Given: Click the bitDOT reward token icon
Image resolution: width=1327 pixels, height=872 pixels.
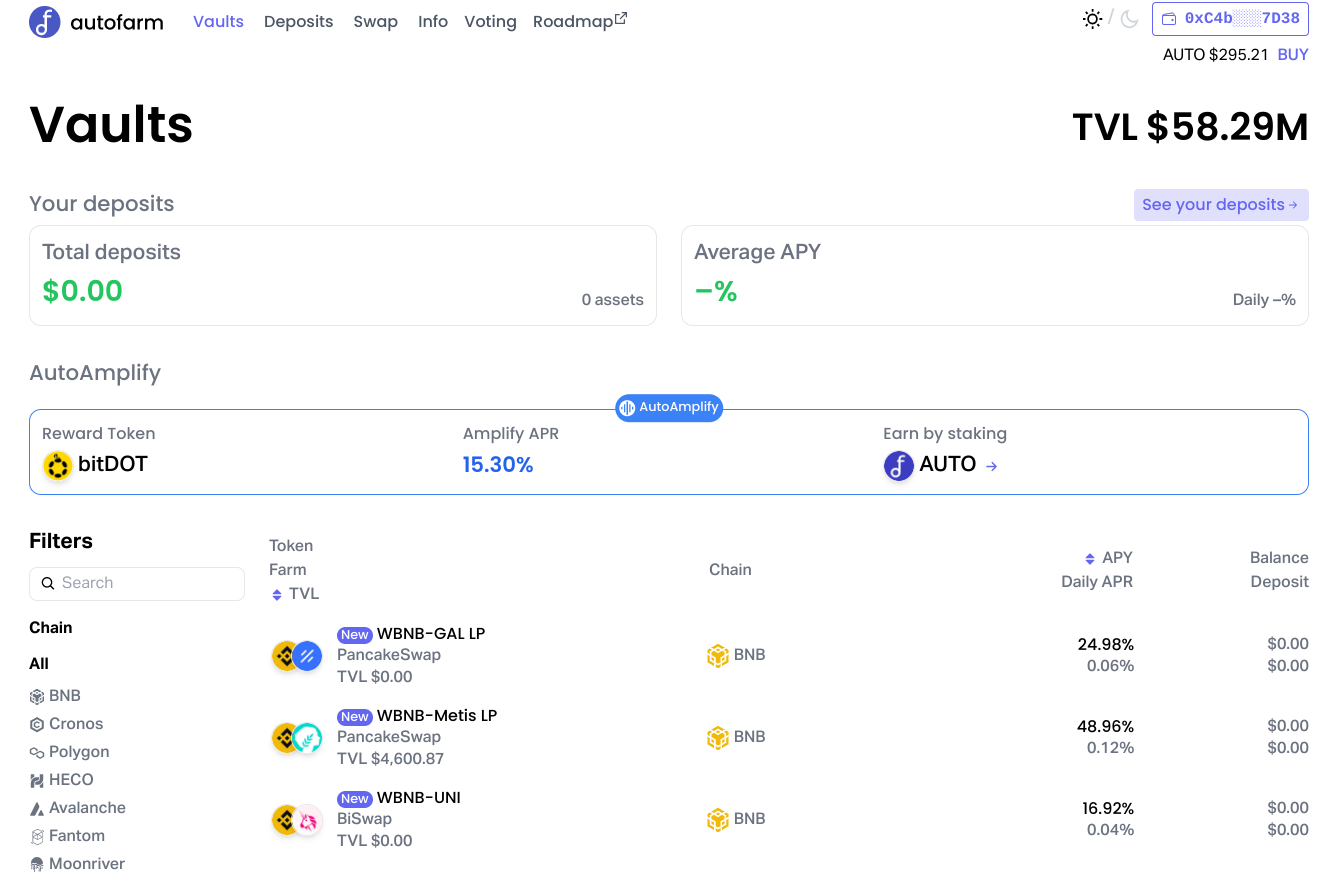Looking at the screenshot, I should (x=58, y=465).
